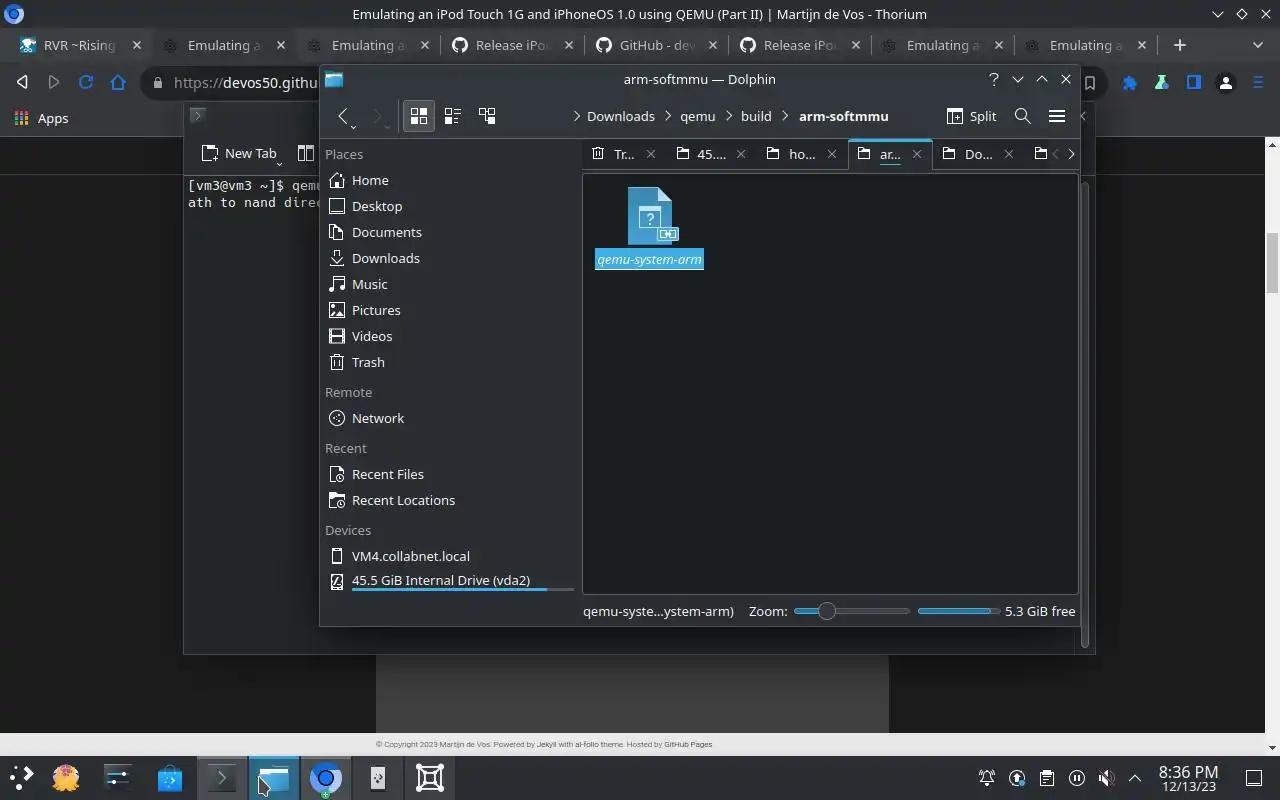Select 45.5 GiB Internal Drive (vda2)
This screenshot has height=800, width=1280.
449,581
